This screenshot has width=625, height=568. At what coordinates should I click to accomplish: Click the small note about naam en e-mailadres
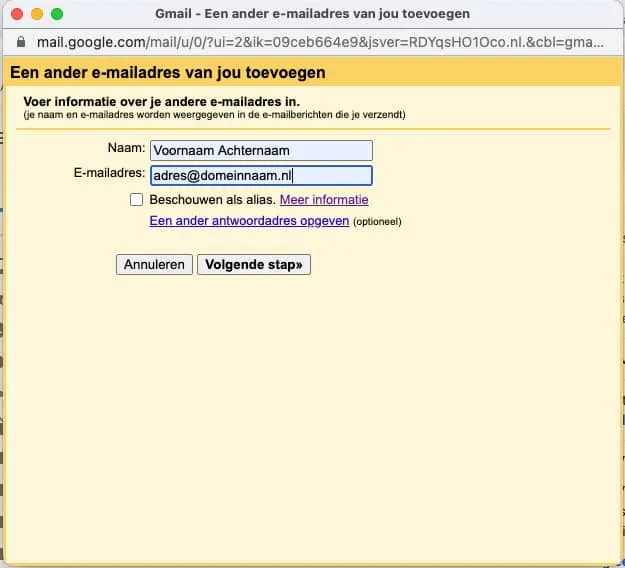pos(214,115)
